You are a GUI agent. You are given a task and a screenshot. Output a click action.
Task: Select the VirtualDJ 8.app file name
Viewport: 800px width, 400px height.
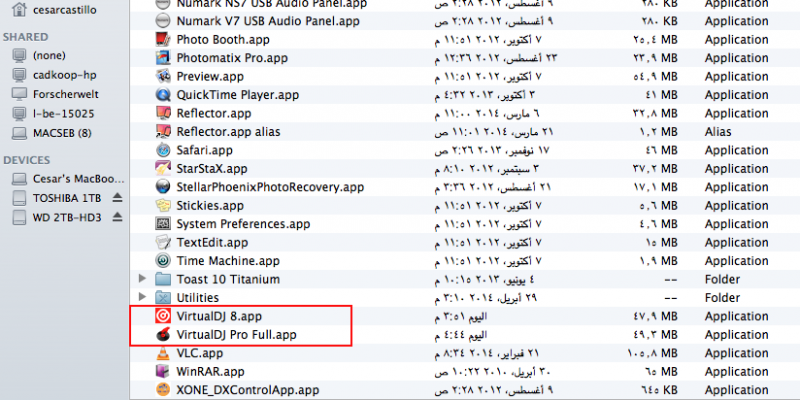[x=219, y=316]
